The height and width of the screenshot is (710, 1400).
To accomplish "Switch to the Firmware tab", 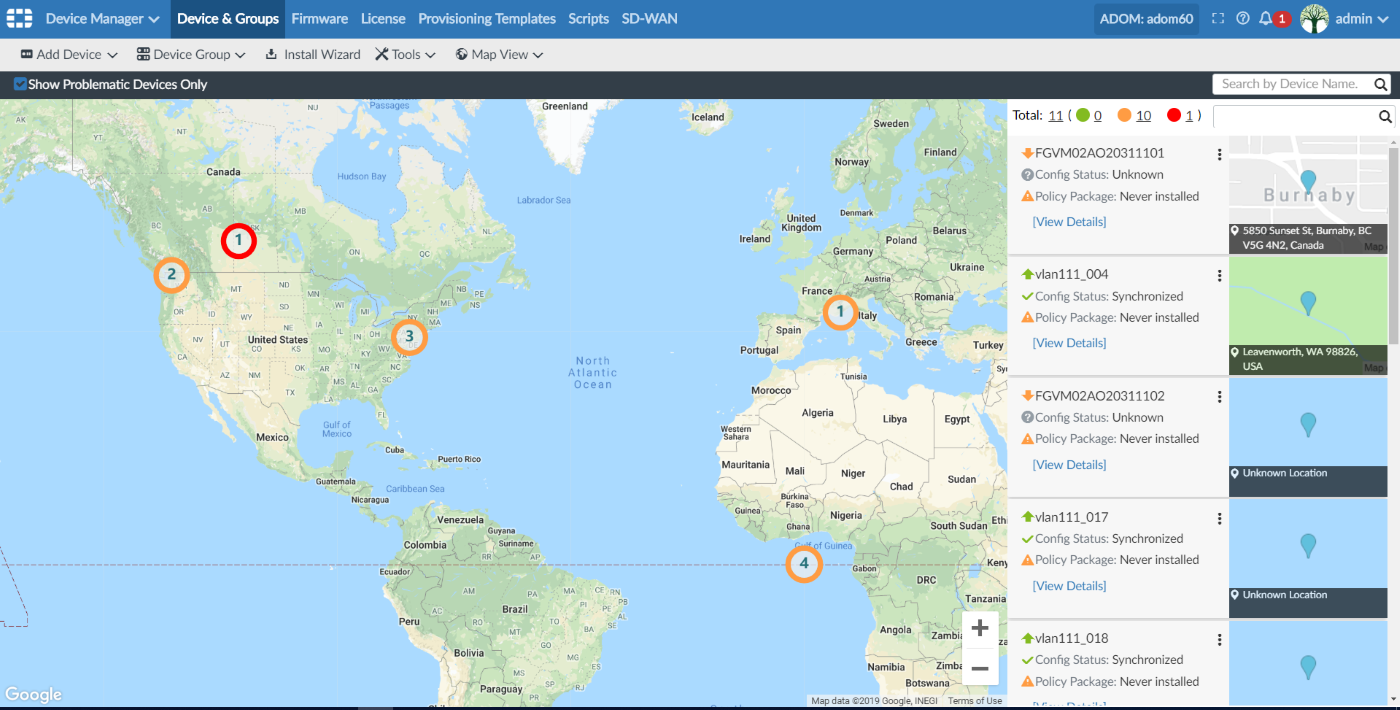I will pyautogui.click(x=320, y=18).
